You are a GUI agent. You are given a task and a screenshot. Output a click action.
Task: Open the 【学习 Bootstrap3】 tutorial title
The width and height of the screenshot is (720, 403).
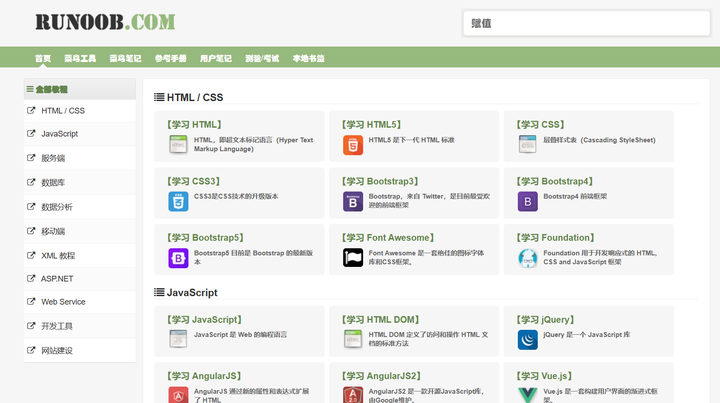point(380,181)
